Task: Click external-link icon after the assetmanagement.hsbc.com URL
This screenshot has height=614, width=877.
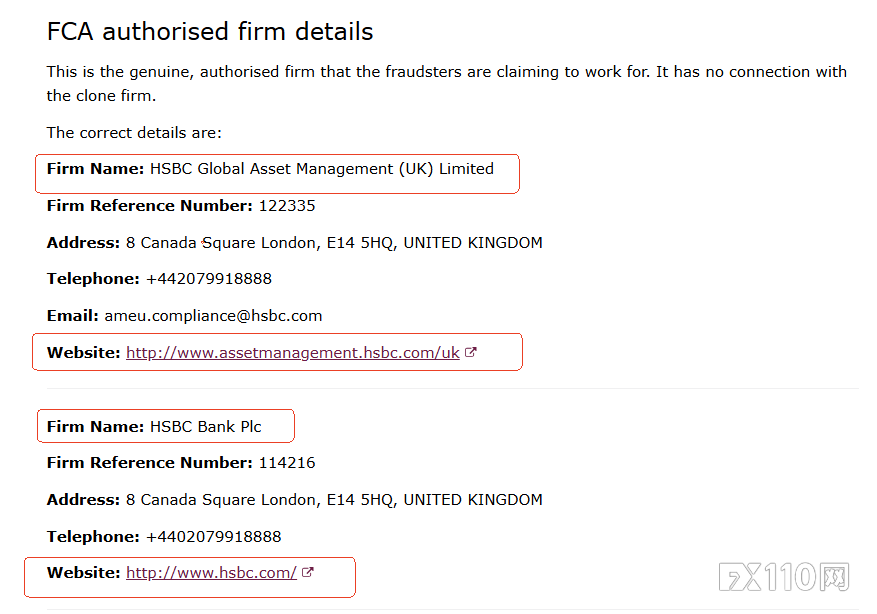Action: coord(471,353)
